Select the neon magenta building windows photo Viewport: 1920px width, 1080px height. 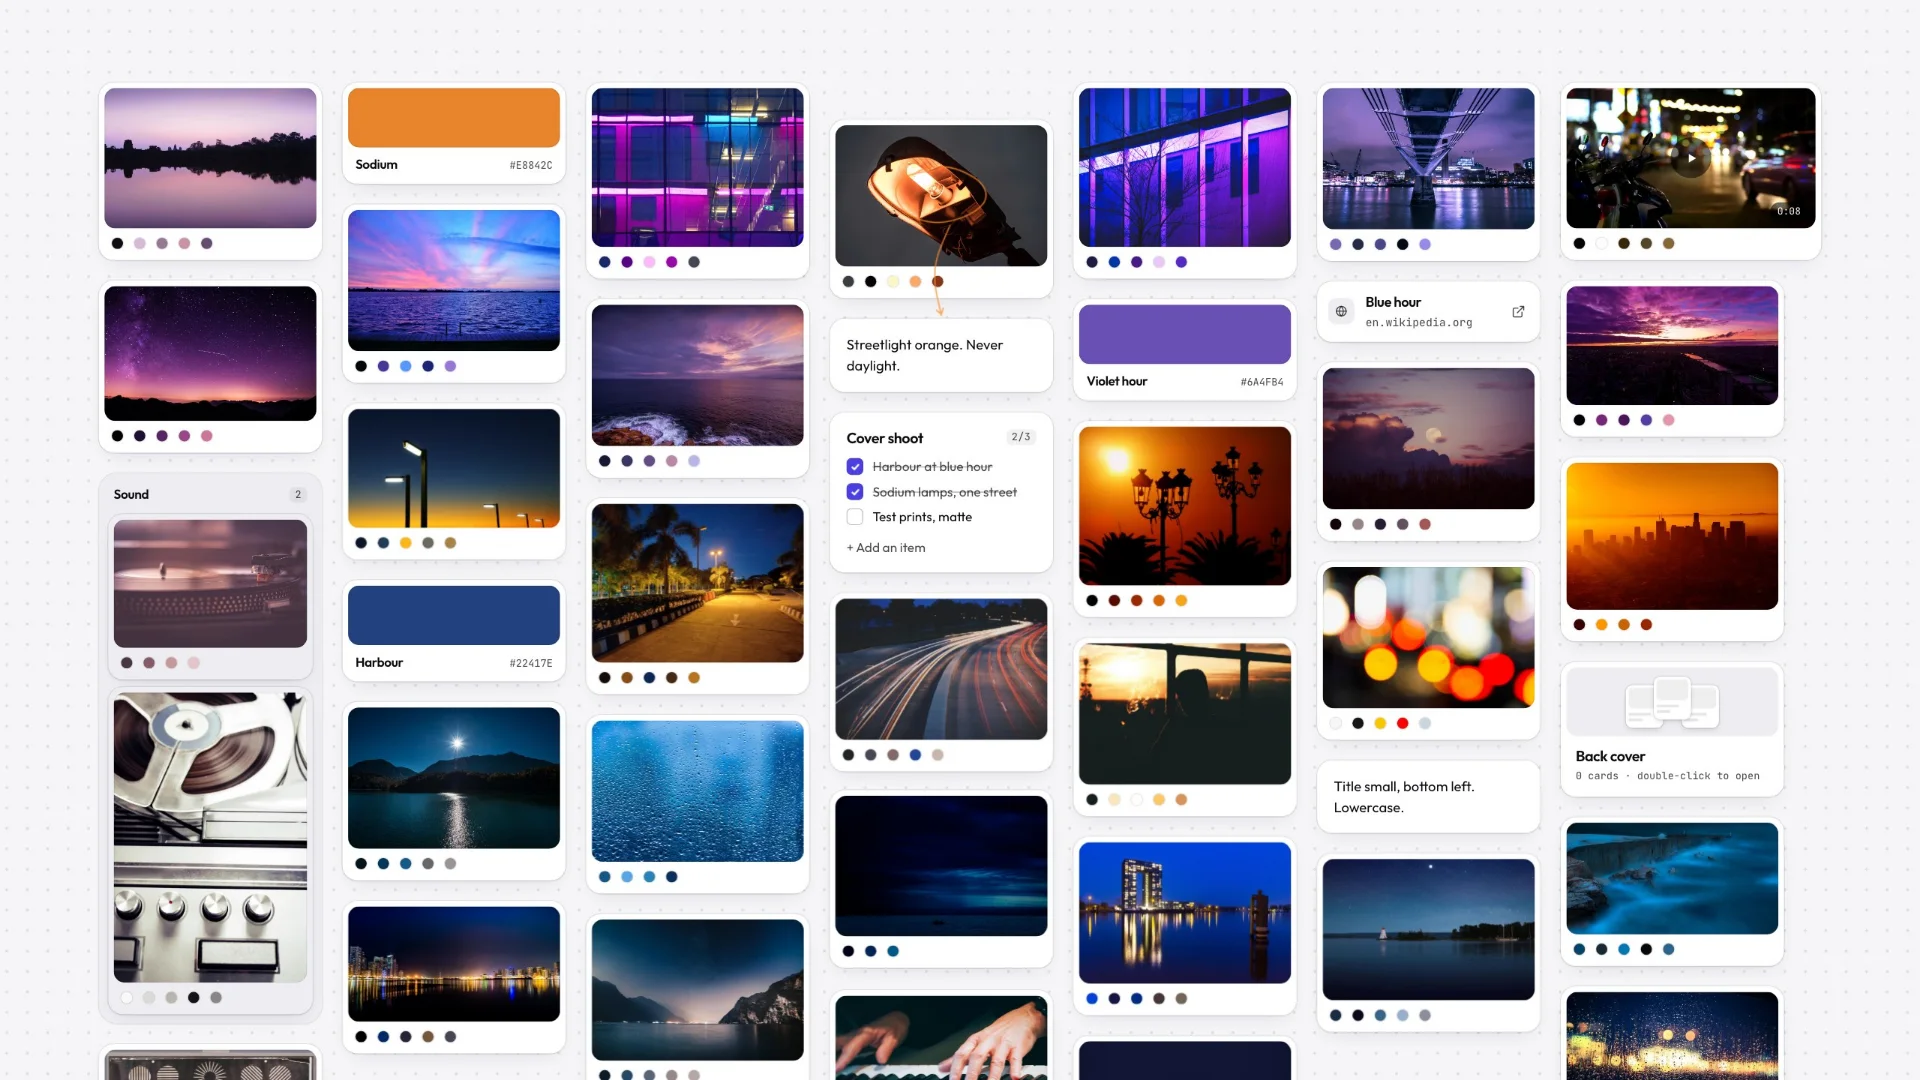click(x=697, y=167)
